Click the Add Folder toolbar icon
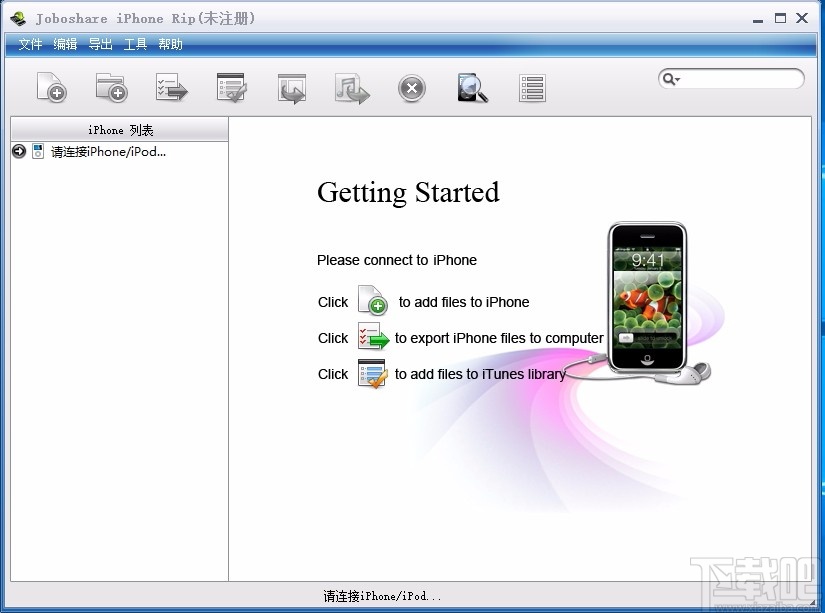The height and width of the screenshot is (613, 825). tap(111, 88)
